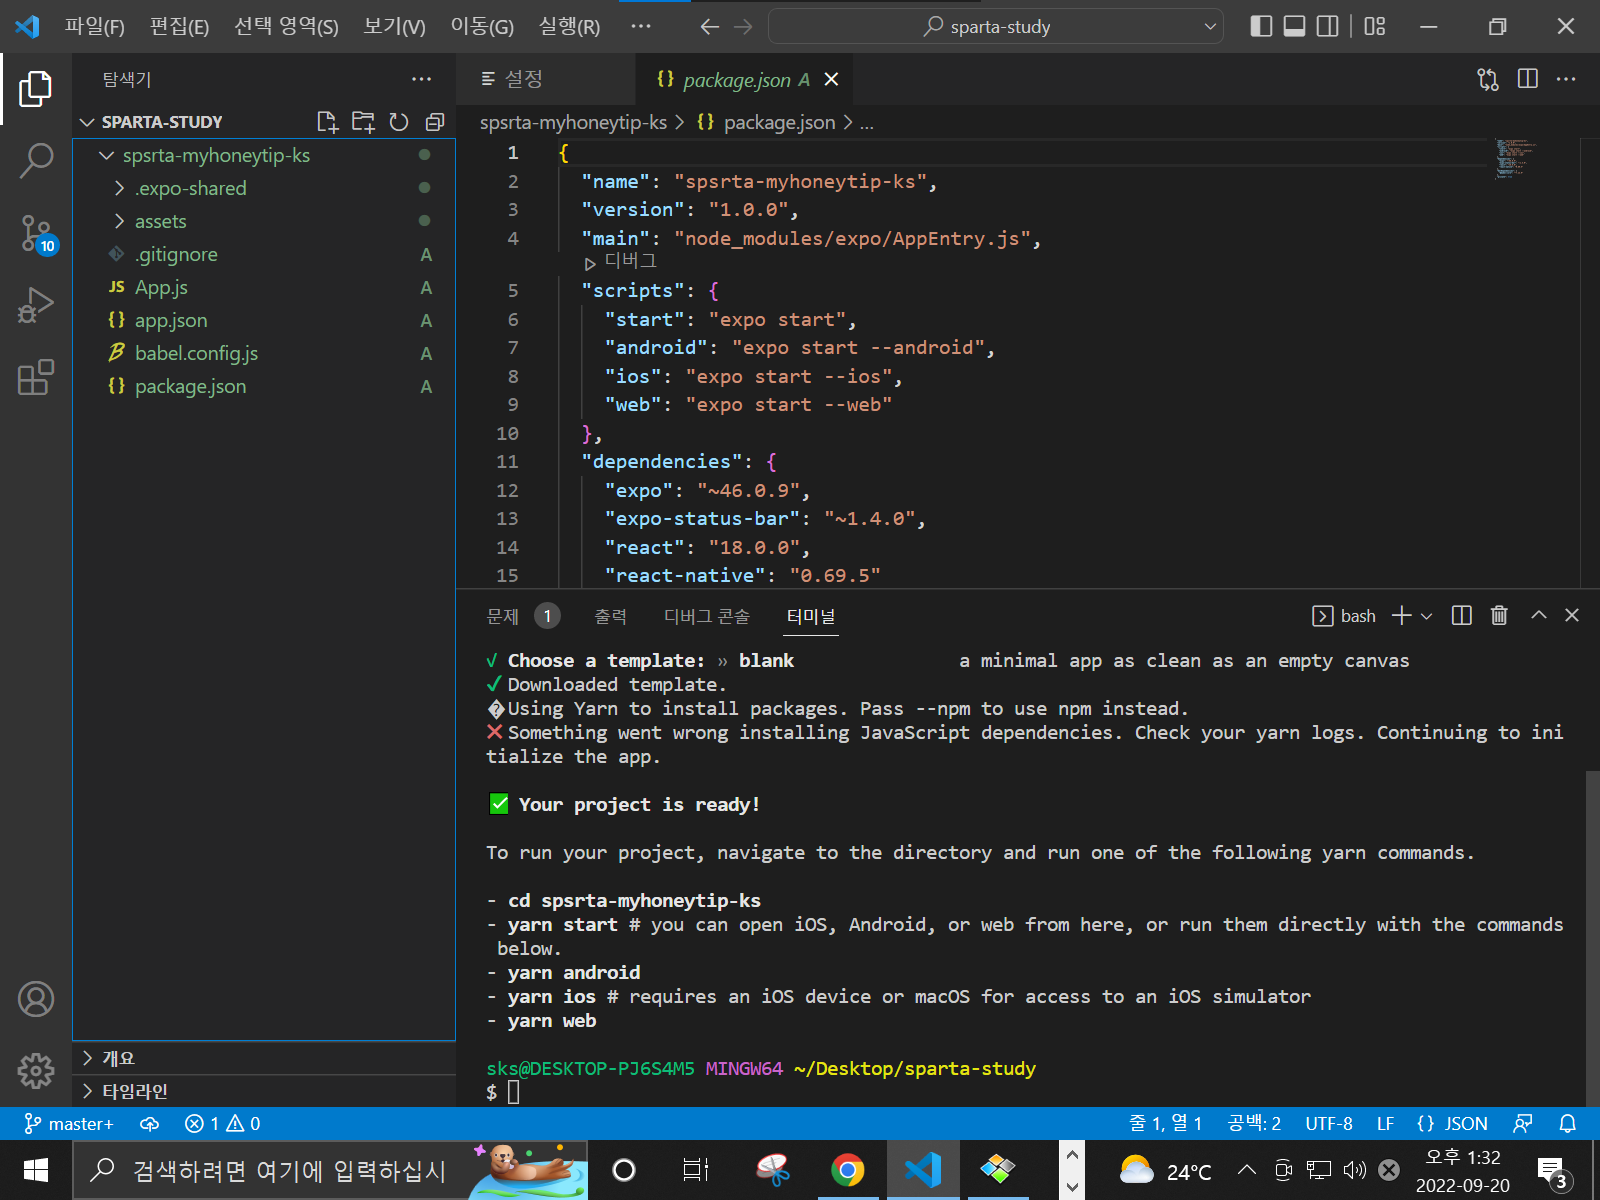Open the Extensions view
The height and width of the screenshot is (1200, 1600).
(x=36, y=377)
